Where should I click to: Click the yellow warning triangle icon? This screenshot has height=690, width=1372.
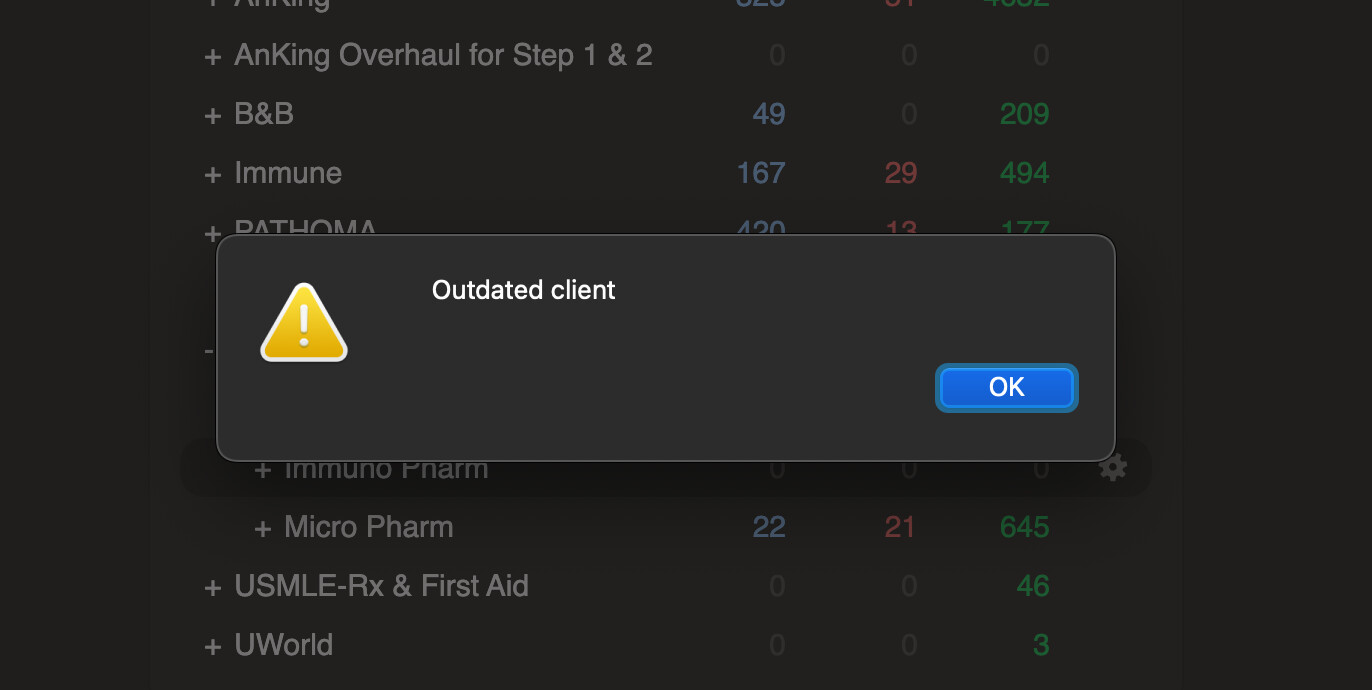304,322
